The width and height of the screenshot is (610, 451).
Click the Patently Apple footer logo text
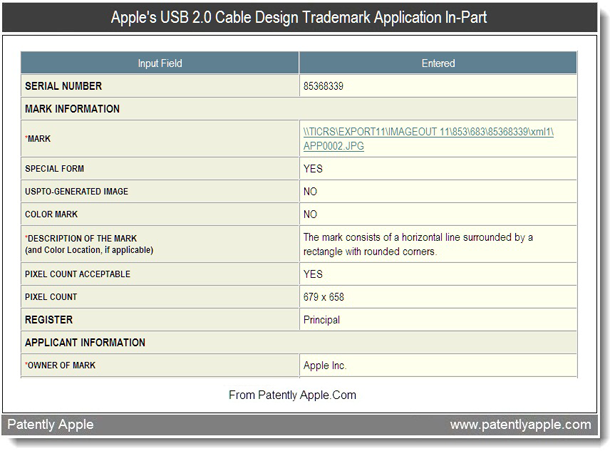point(51,425)
